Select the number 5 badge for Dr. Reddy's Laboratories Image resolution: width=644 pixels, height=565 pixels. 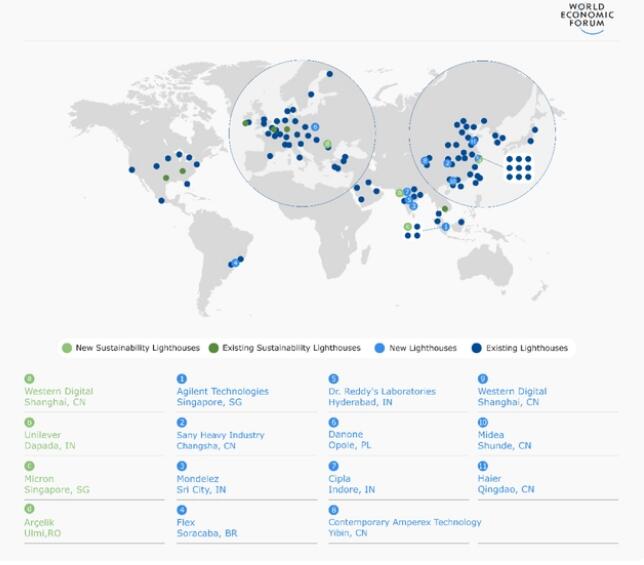(333, 379)
